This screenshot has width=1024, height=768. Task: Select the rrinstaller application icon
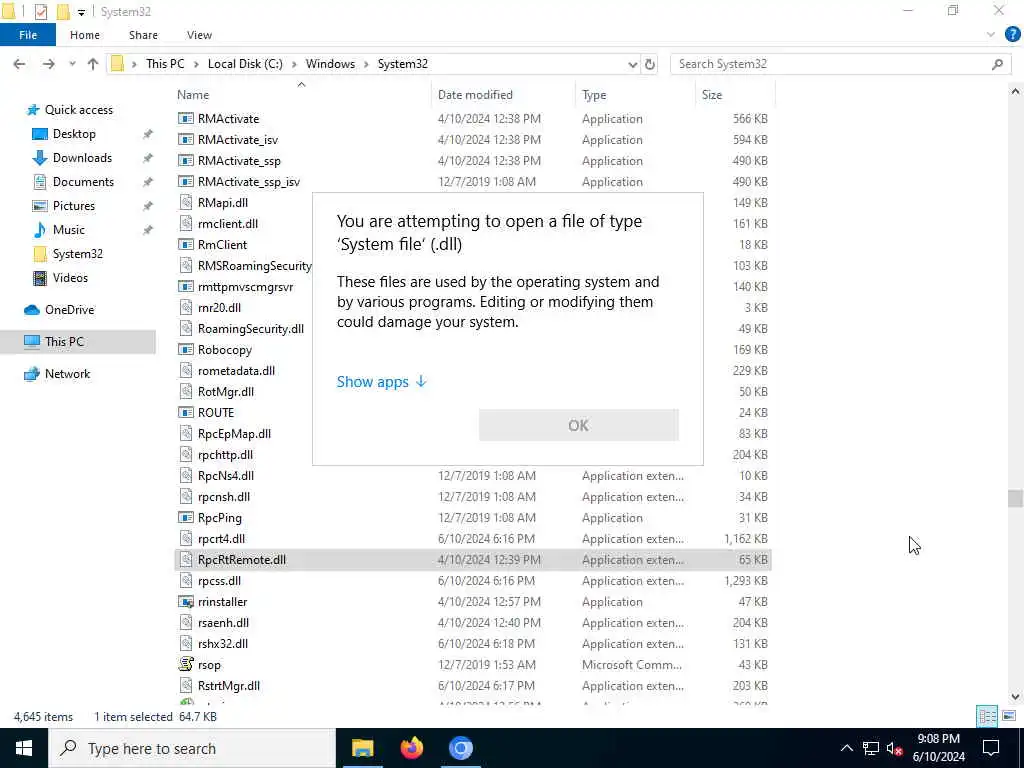tap(186, 601)
